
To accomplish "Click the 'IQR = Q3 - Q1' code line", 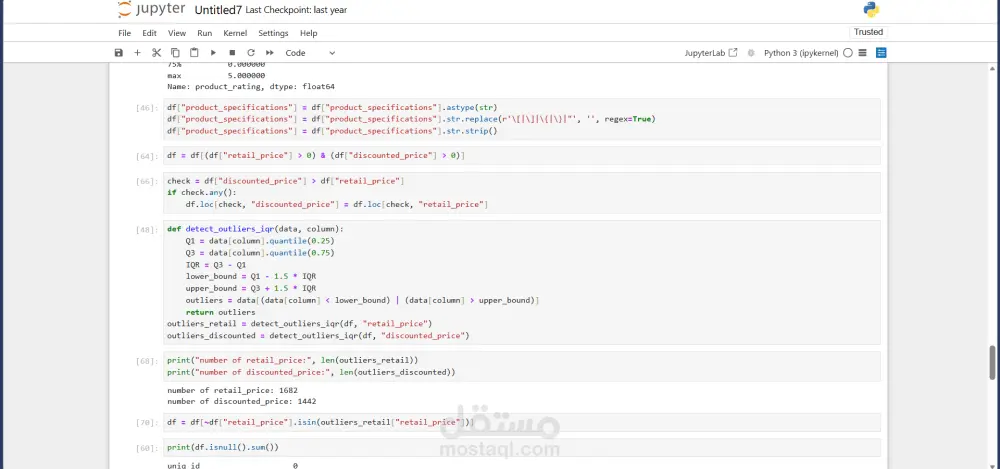I will 216,264.
